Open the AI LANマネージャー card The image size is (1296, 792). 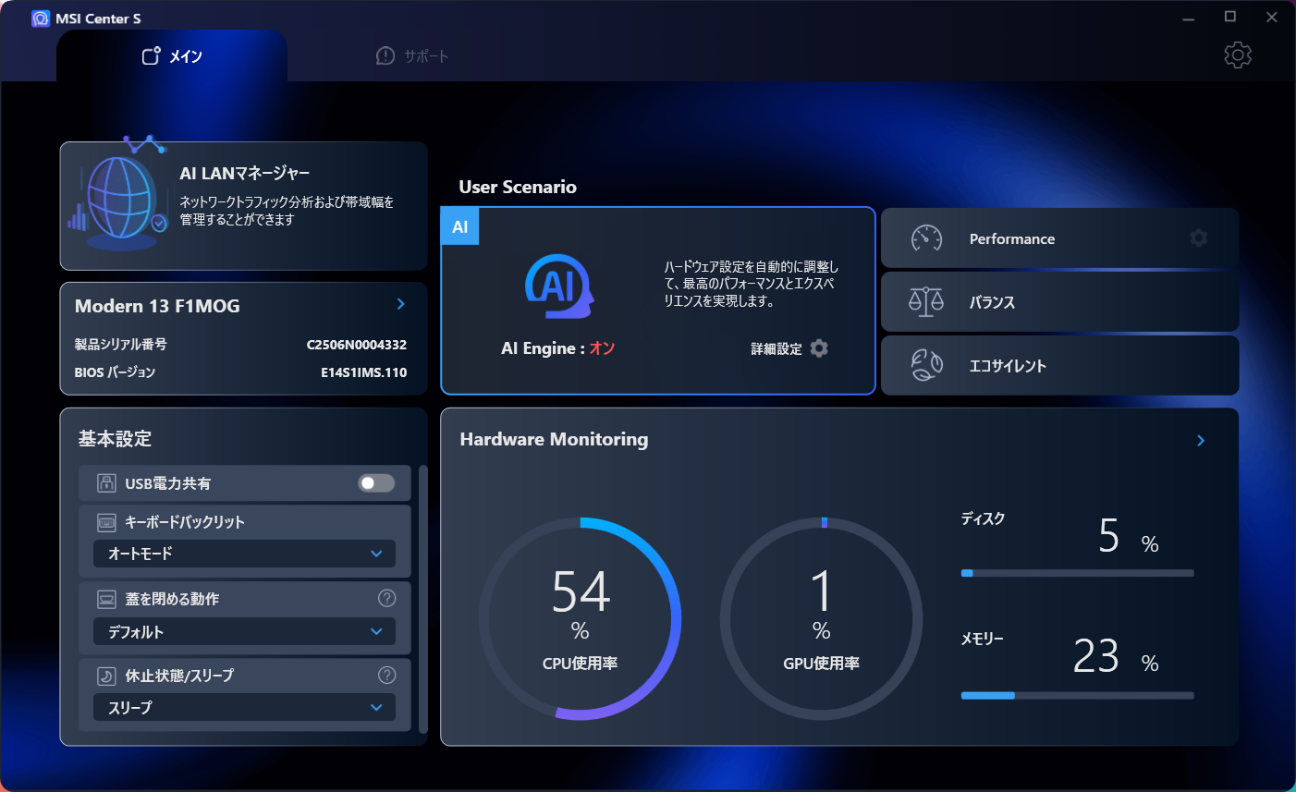point(244,206)
